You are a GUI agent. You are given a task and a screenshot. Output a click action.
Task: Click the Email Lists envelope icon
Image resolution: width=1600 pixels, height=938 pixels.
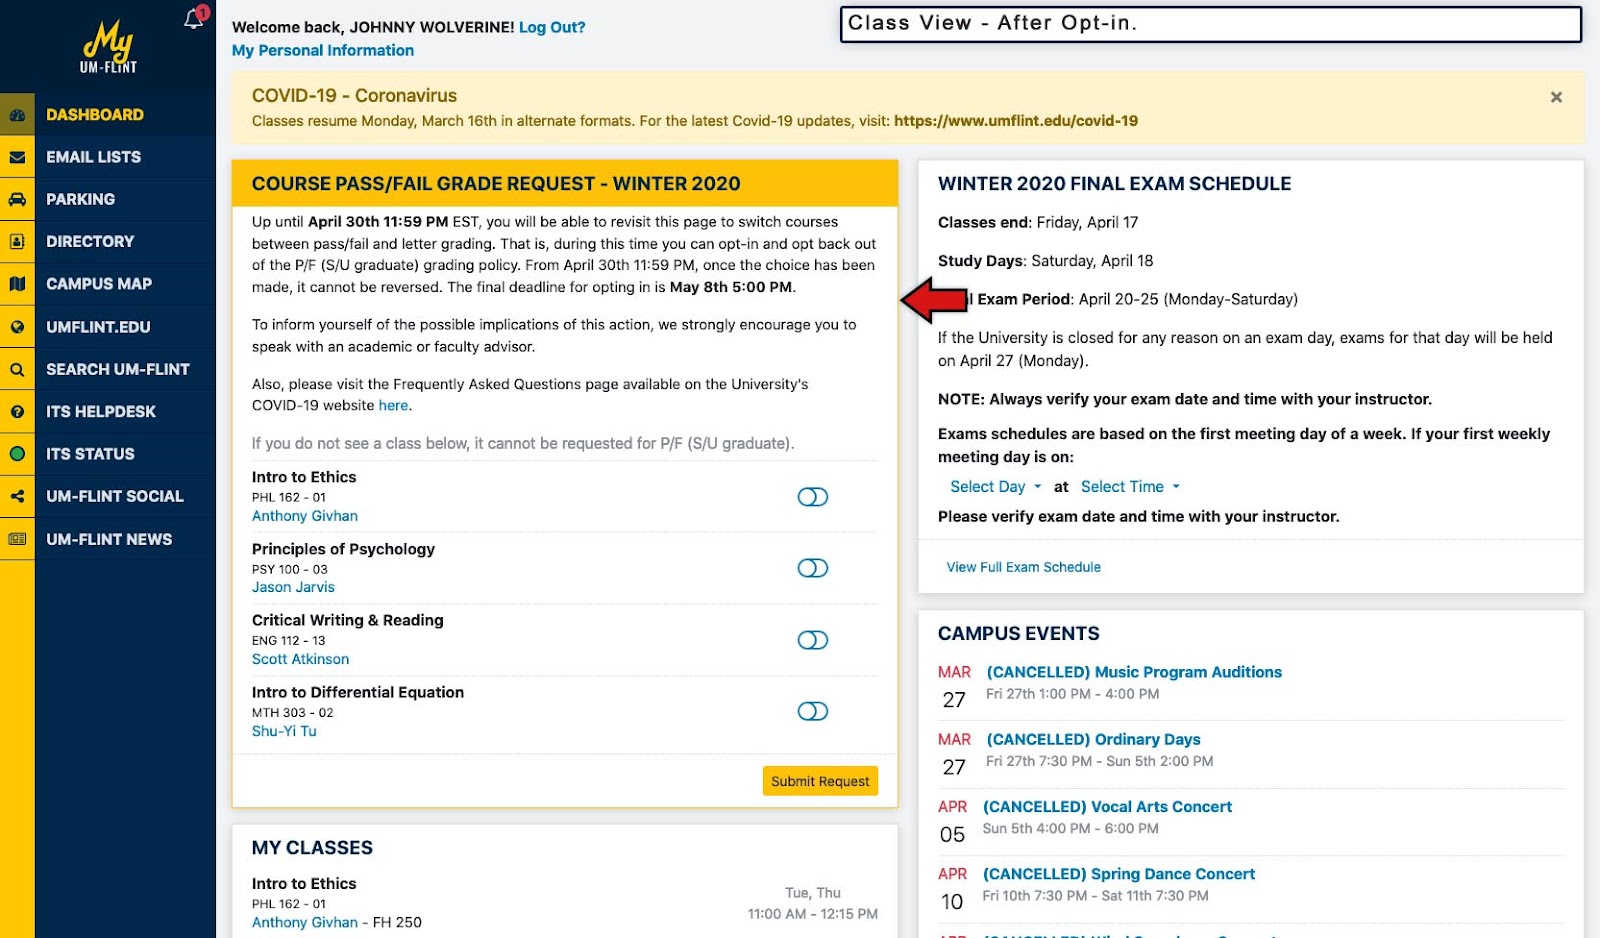point(17,157)
